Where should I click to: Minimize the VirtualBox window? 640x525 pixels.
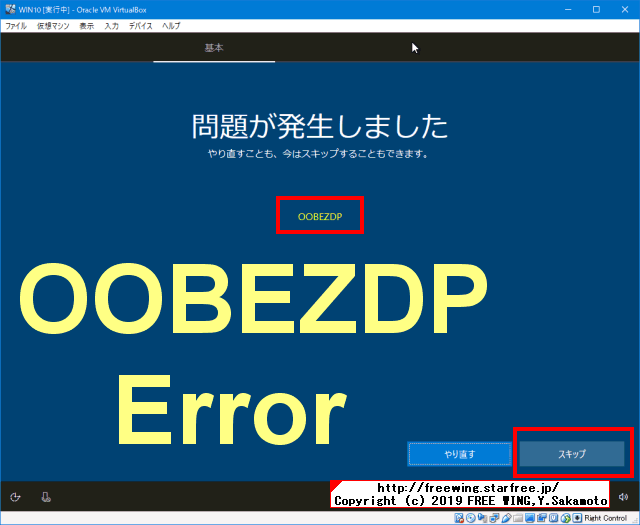point(568,9)
